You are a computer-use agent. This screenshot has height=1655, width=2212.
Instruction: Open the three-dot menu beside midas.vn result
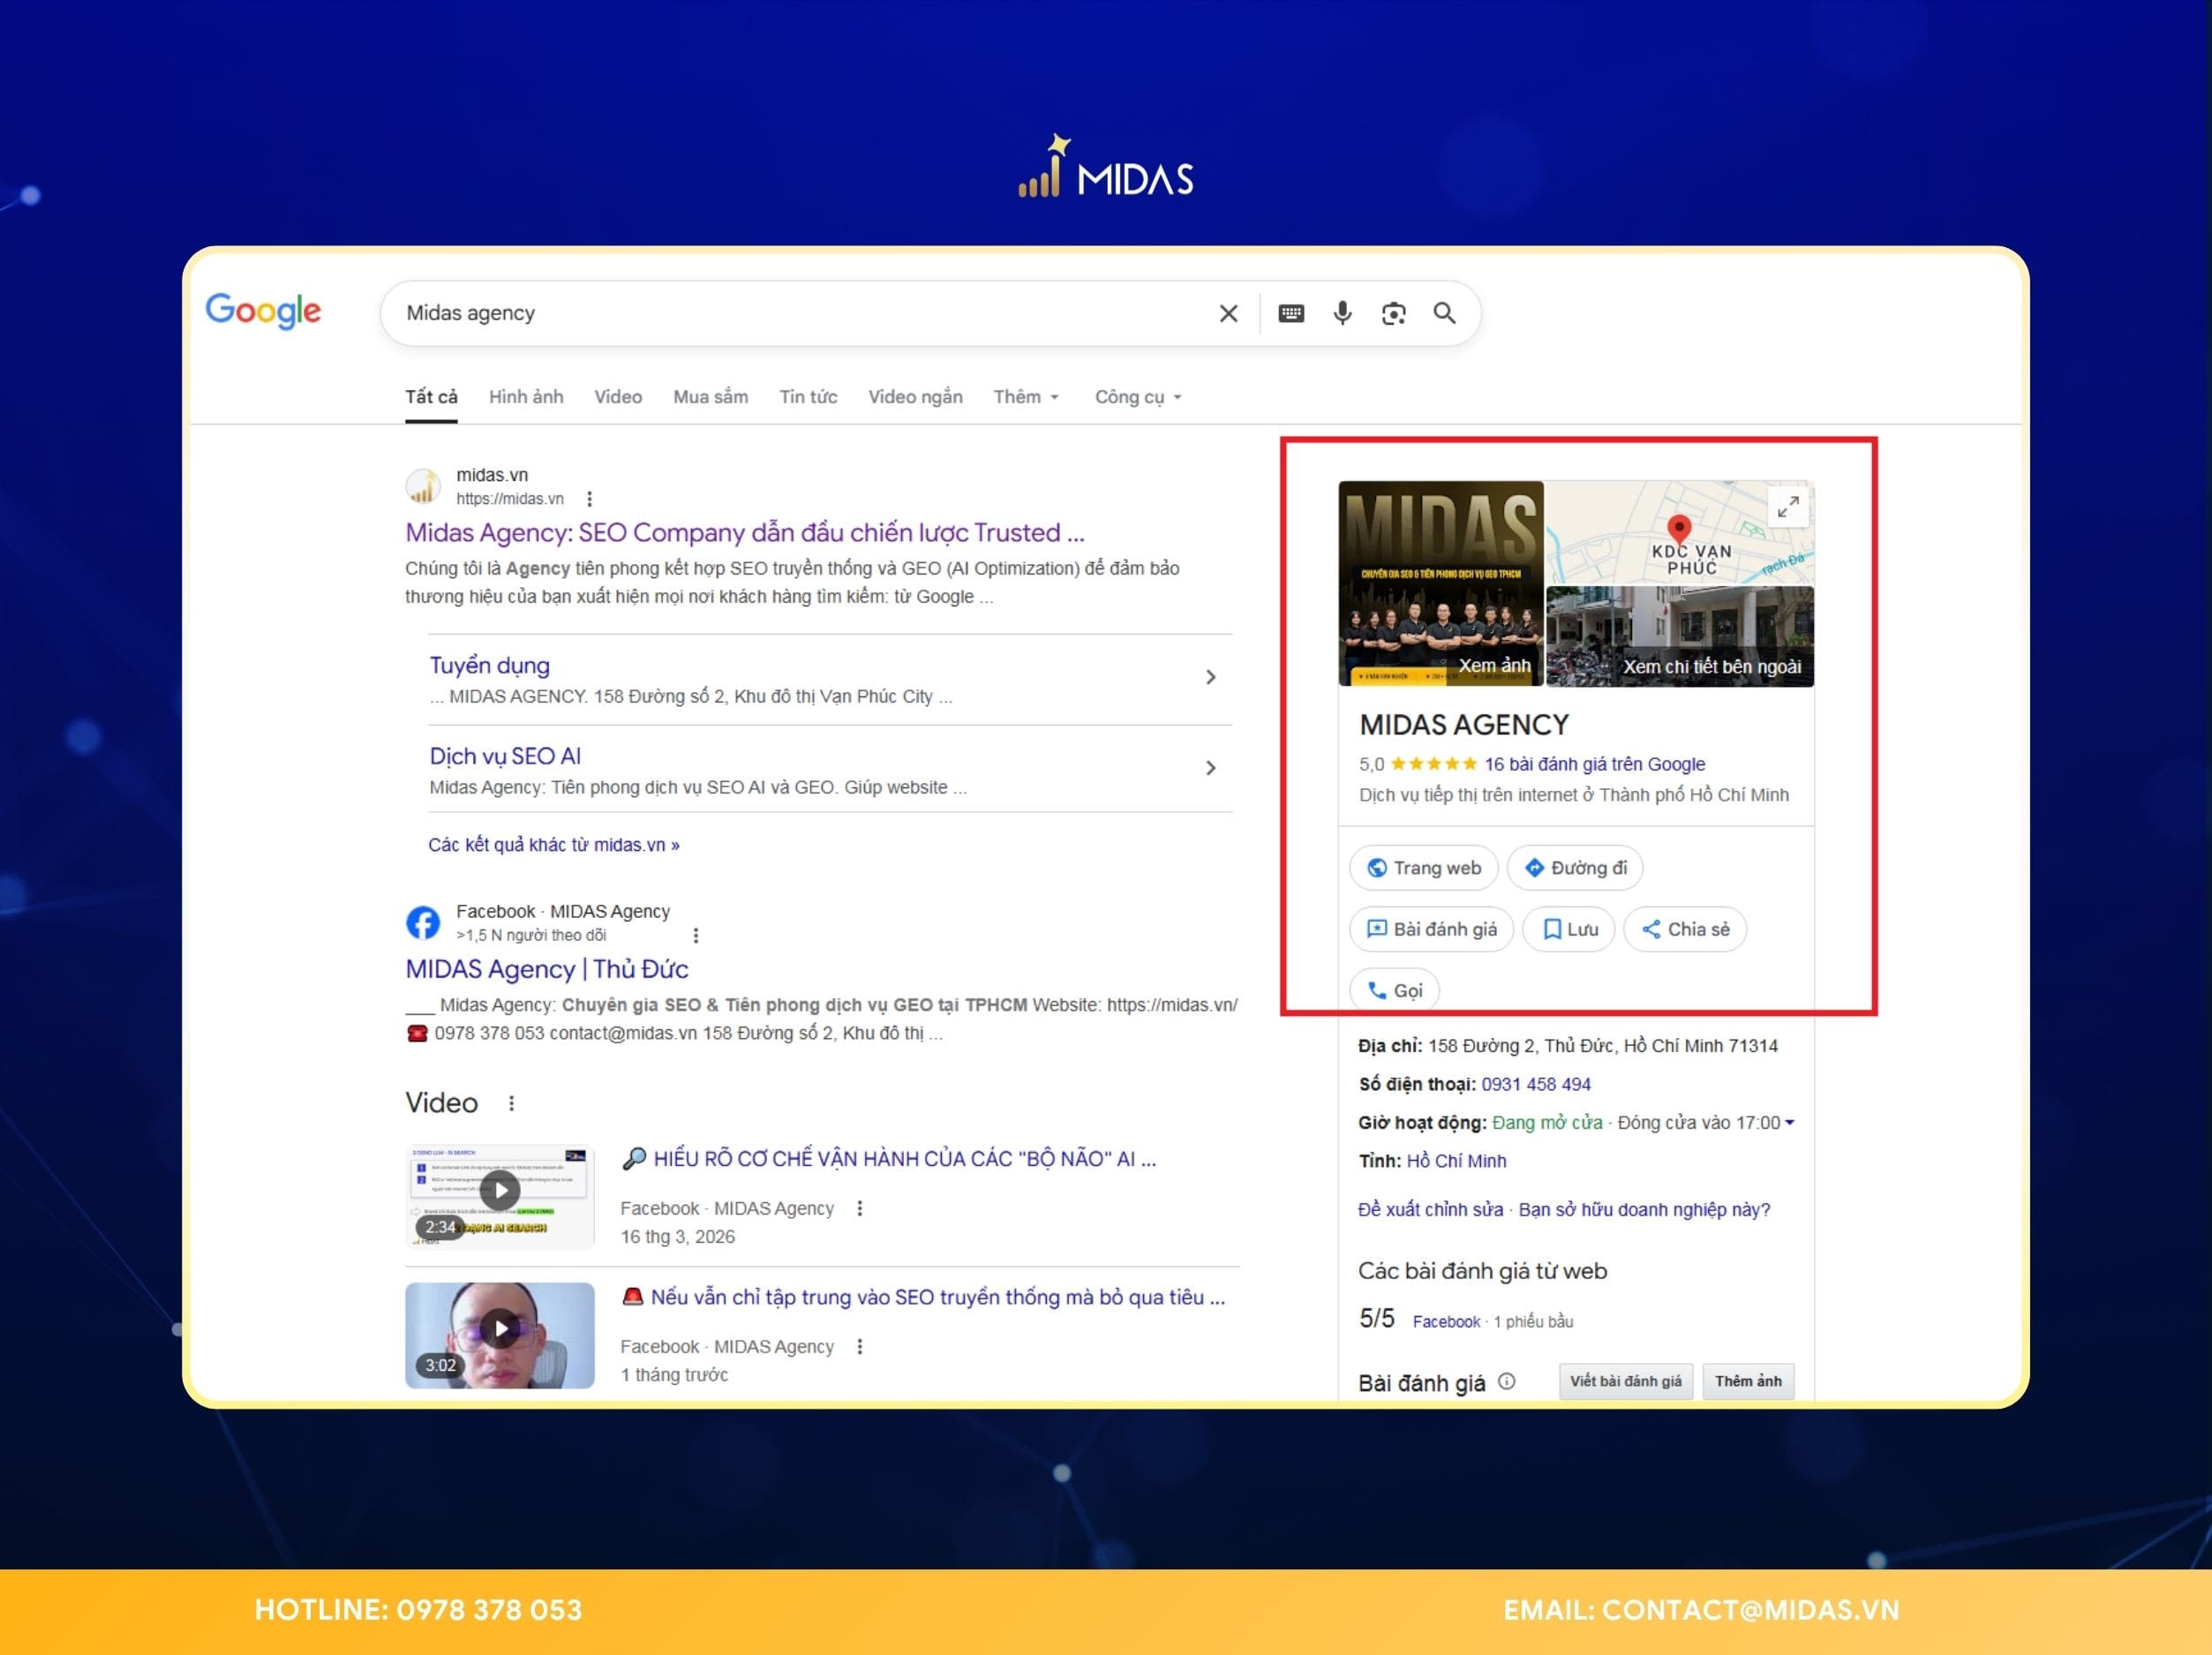[x=589, y=499]
